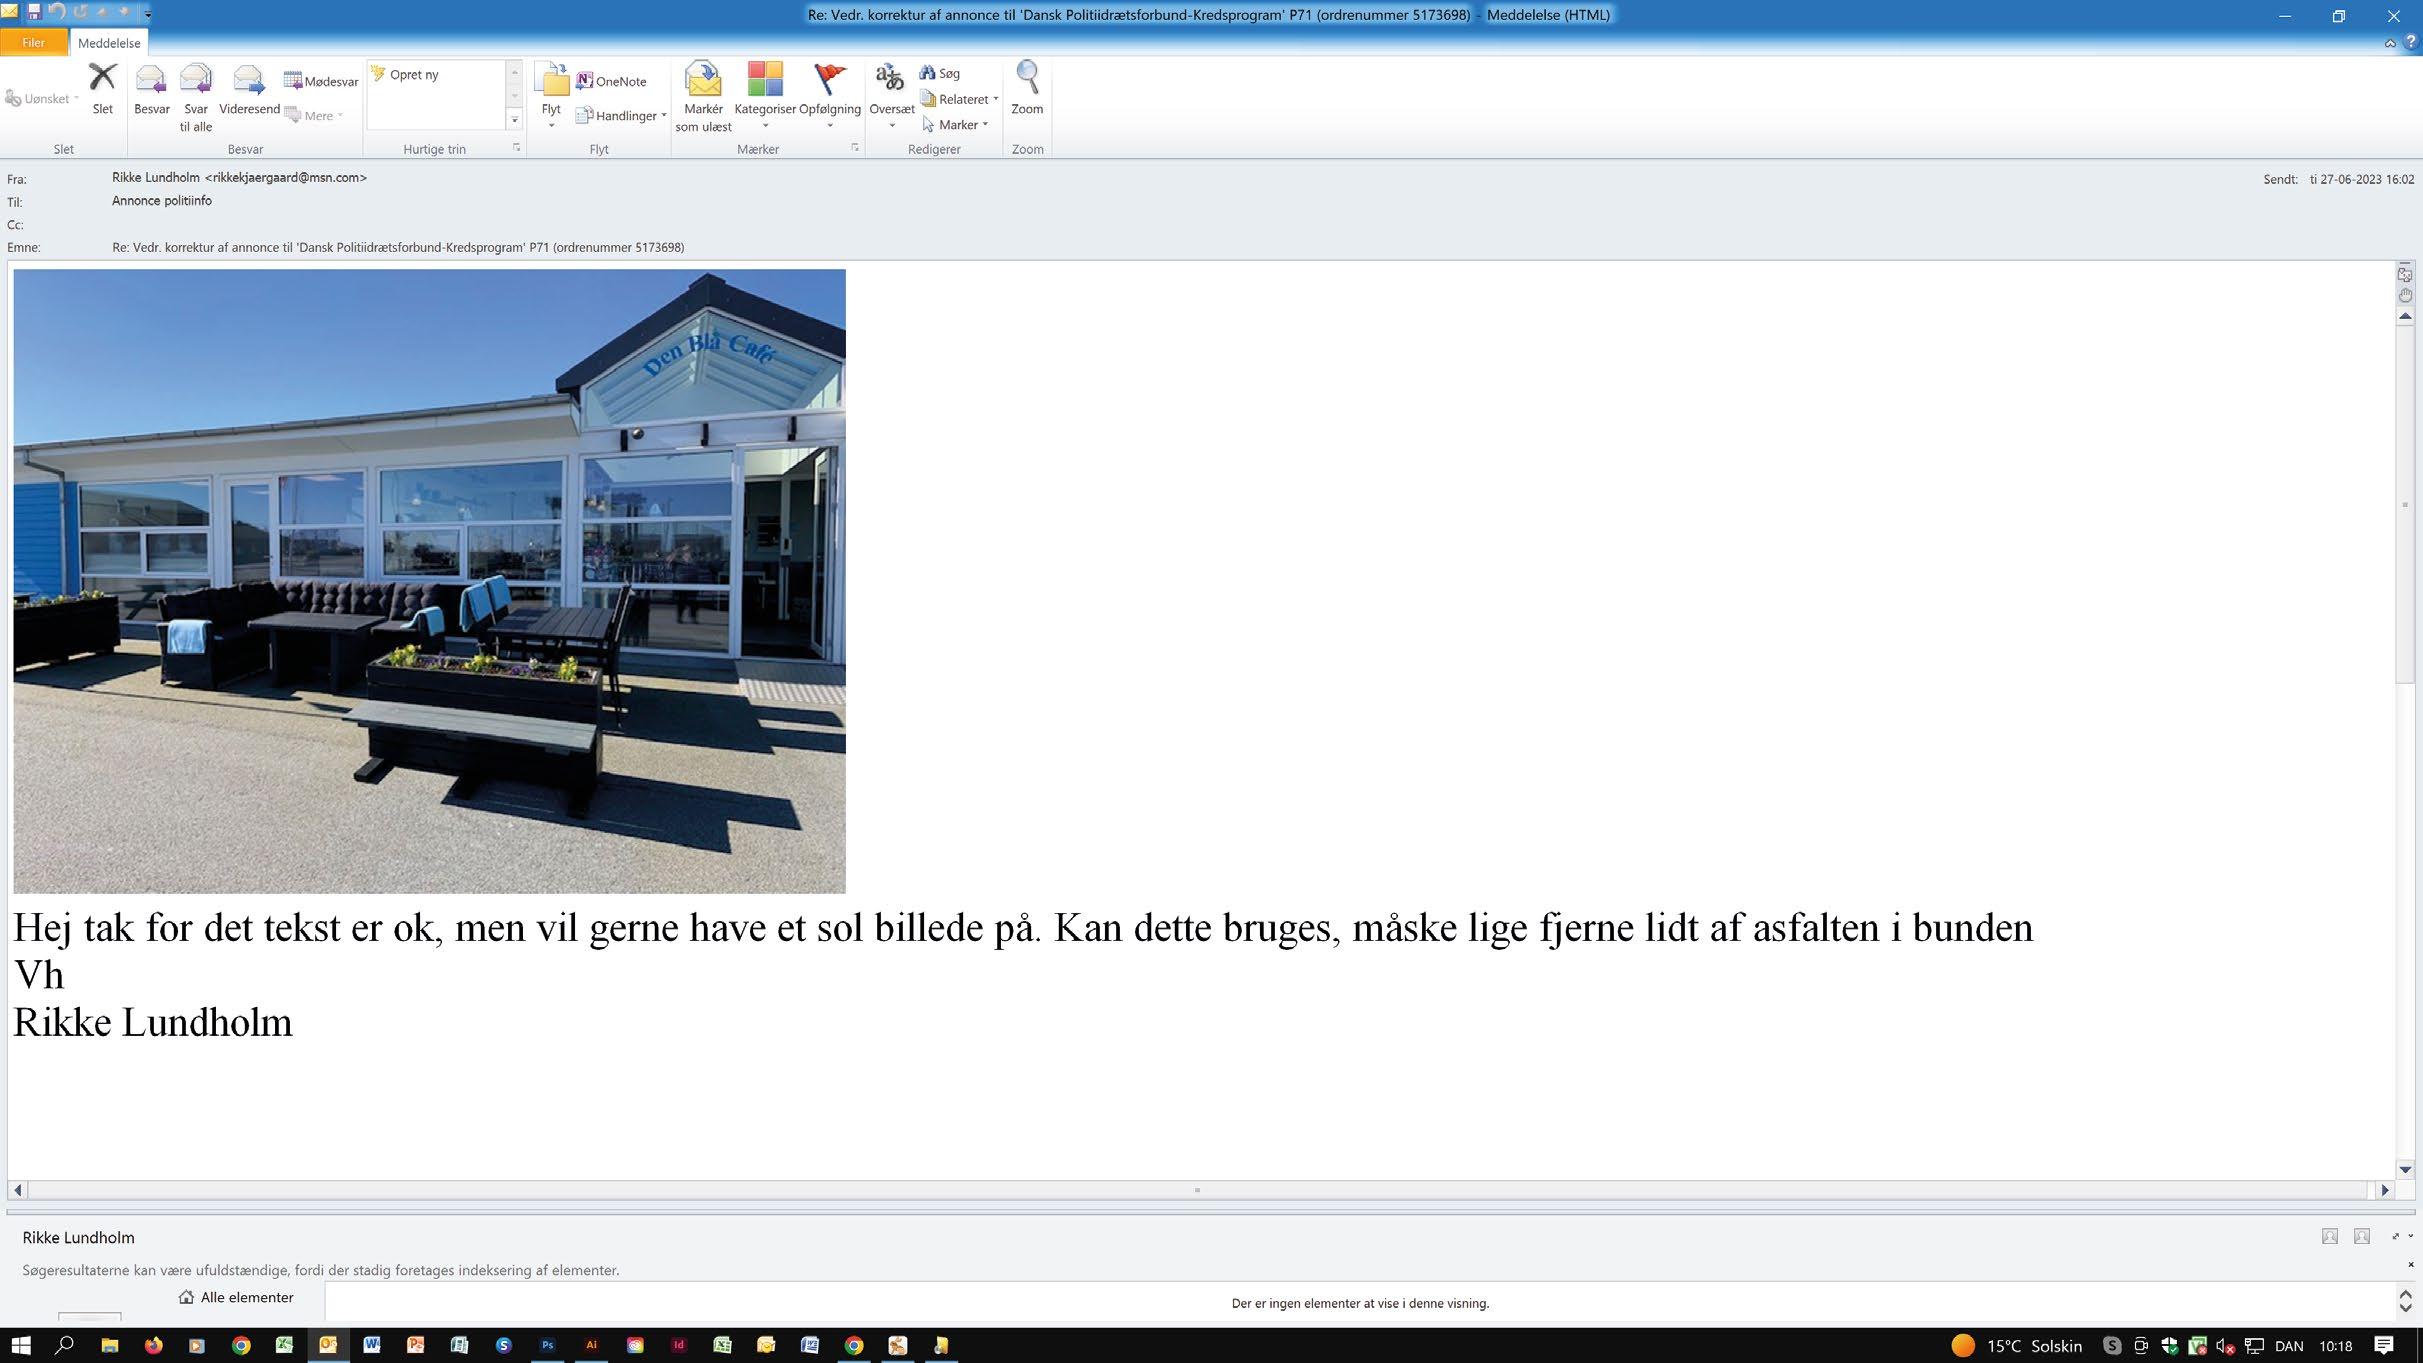The image size is (2423, 1363).
Task: Open the Filer tab
Action: 33,43
